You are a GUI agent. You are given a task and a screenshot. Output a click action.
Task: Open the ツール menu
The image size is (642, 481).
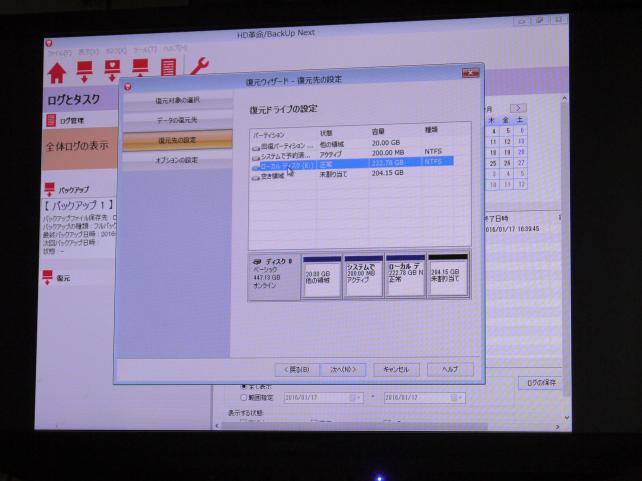pos(145,50)
